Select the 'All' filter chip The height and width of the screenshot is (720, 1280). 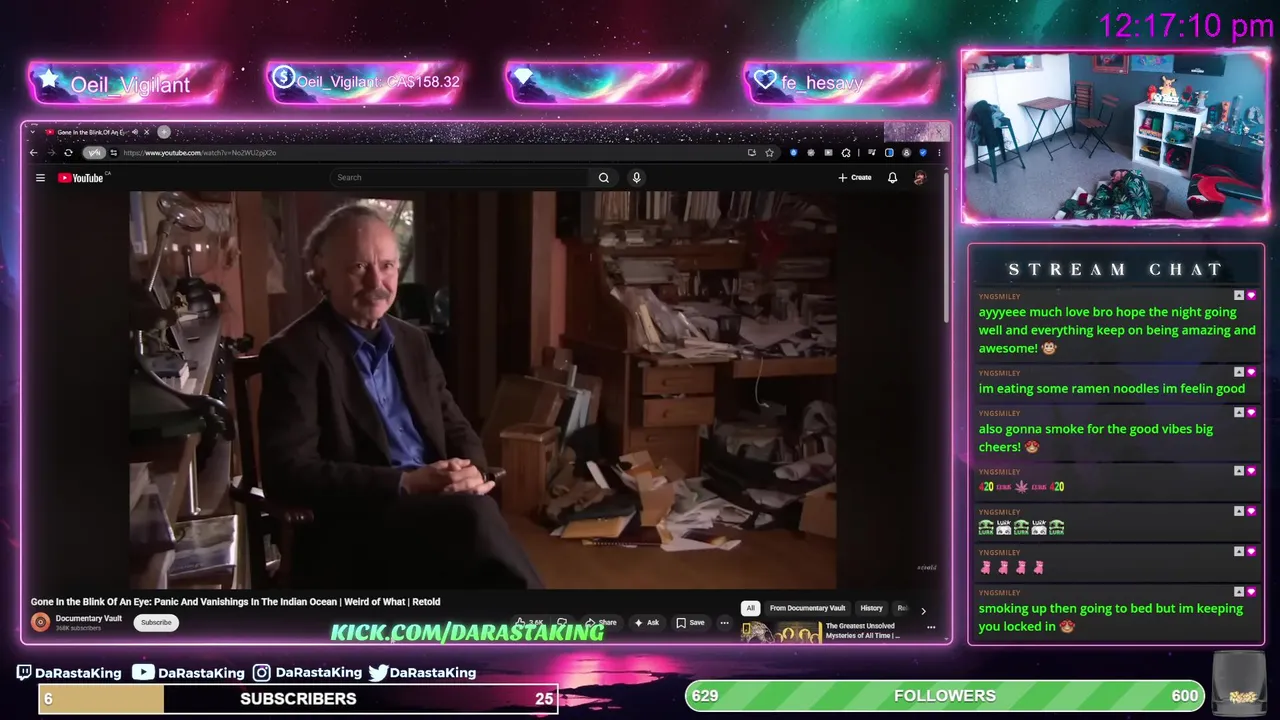coord(750,608)
